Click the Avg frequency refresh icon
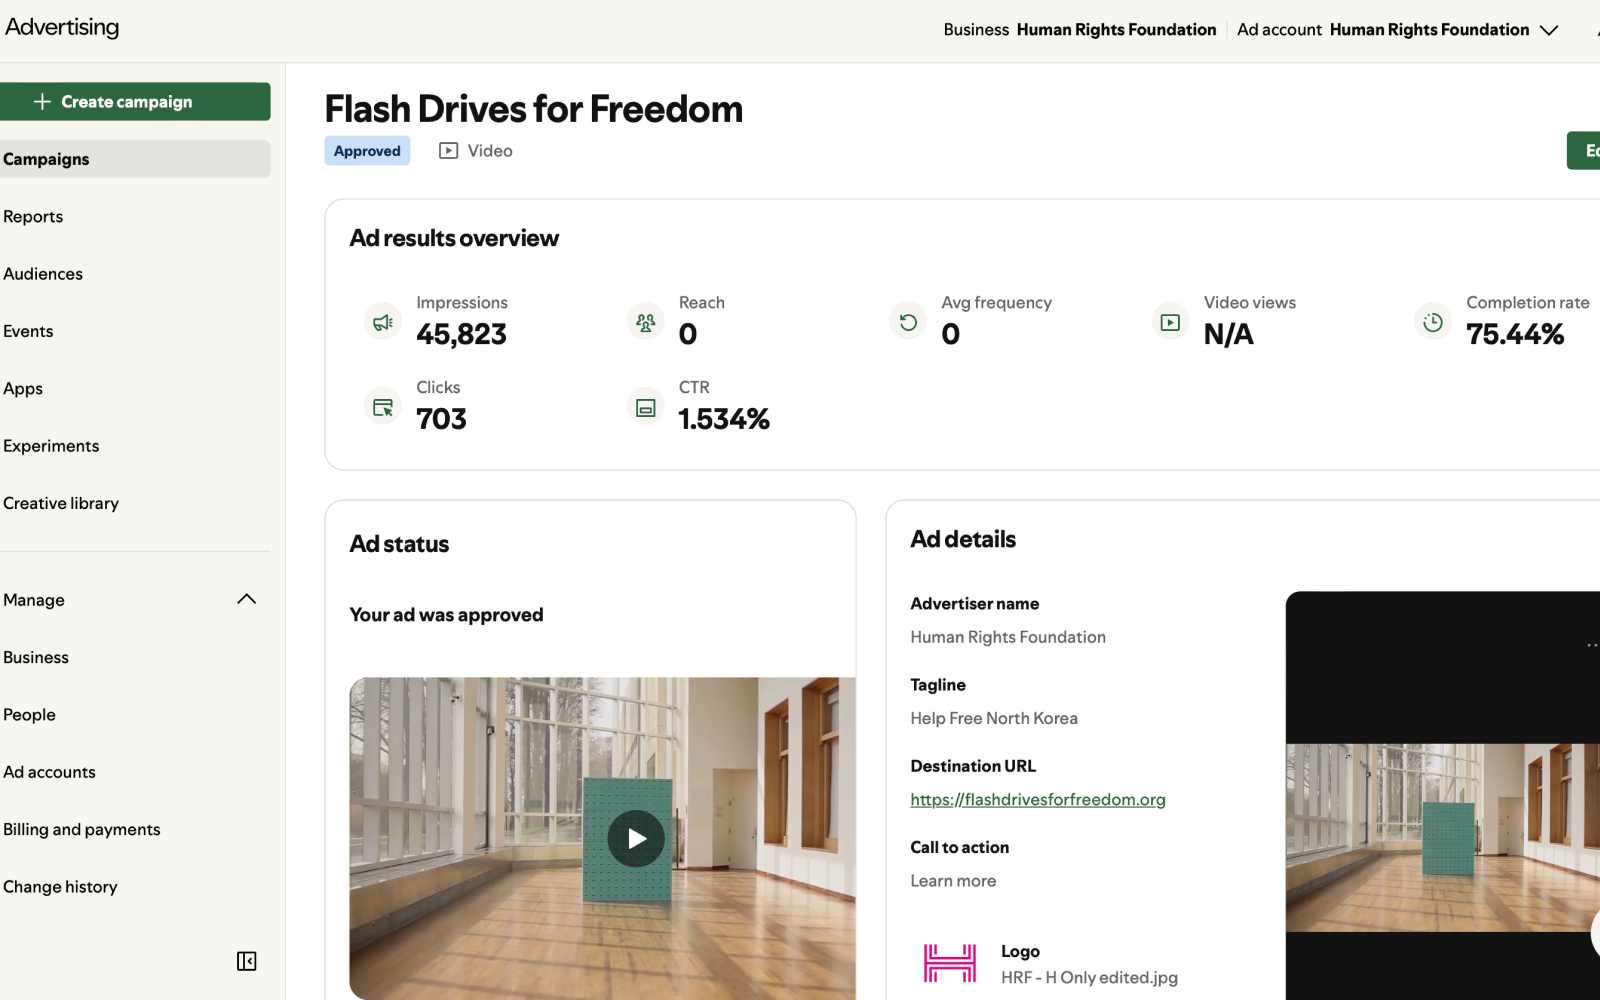The width and height of the screenshot is (1600, 1000). pos(908,322)
